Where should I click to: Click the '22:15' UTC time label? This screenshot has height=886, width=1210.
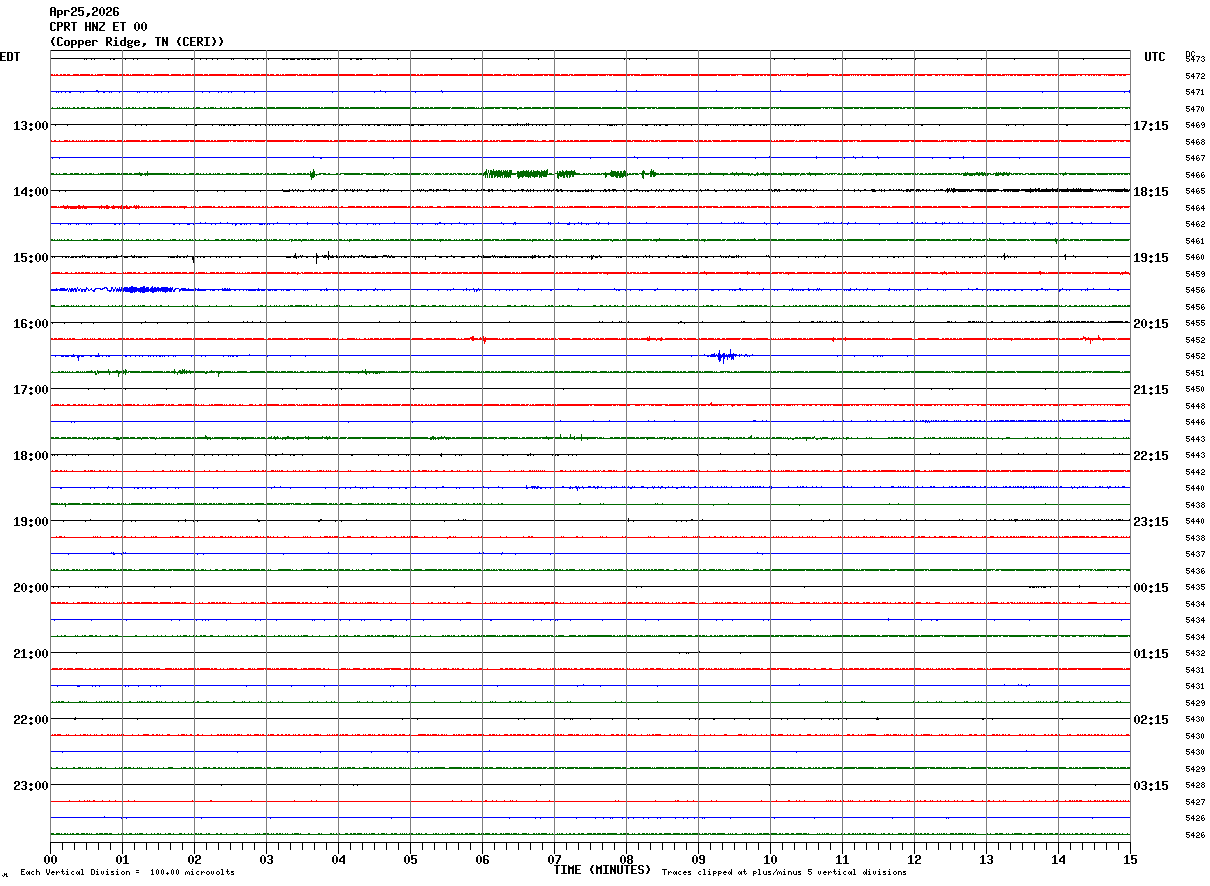(x=1150, y=456)
